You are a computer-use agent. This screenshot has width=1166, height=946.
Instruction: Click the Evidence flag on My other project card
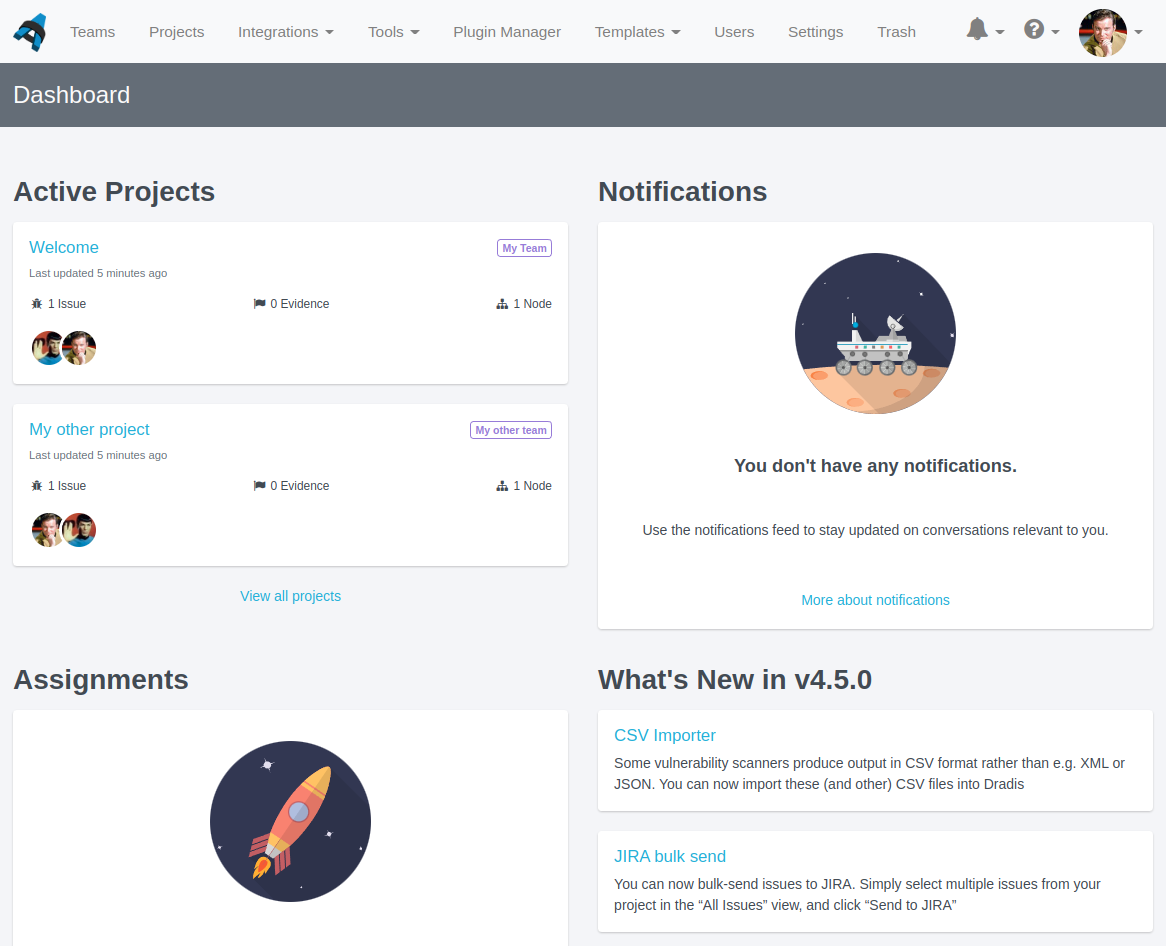(258, 485)
